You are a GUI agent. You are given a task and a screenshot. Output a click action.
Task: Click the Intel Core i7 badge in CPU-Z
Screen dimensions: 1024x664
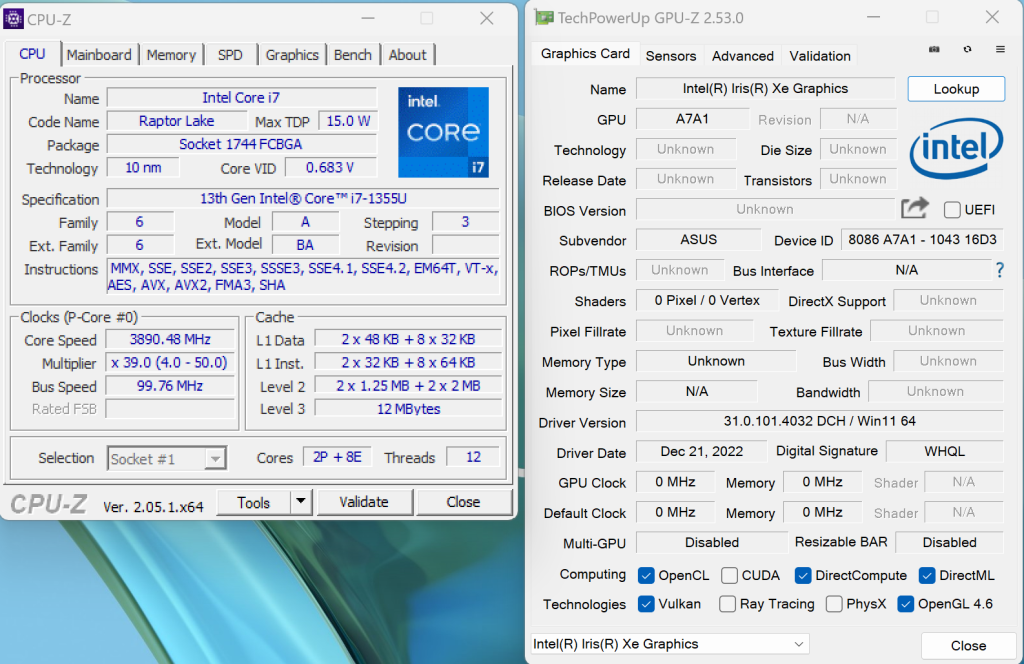443,131
